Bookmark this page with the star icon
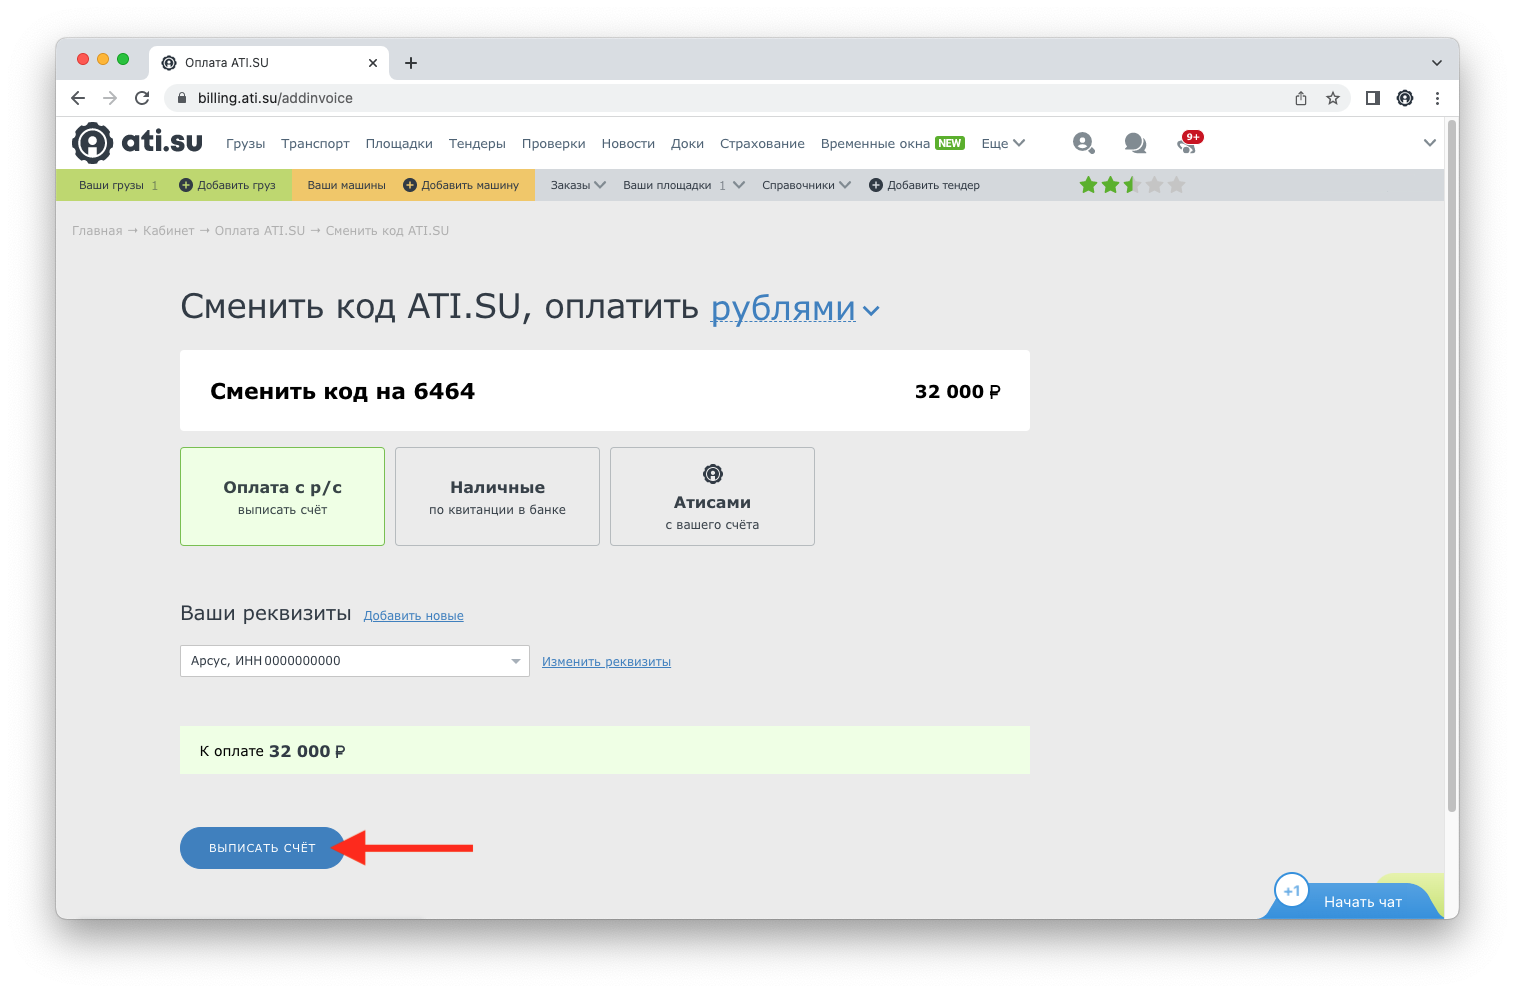 tap(1332, 98)
